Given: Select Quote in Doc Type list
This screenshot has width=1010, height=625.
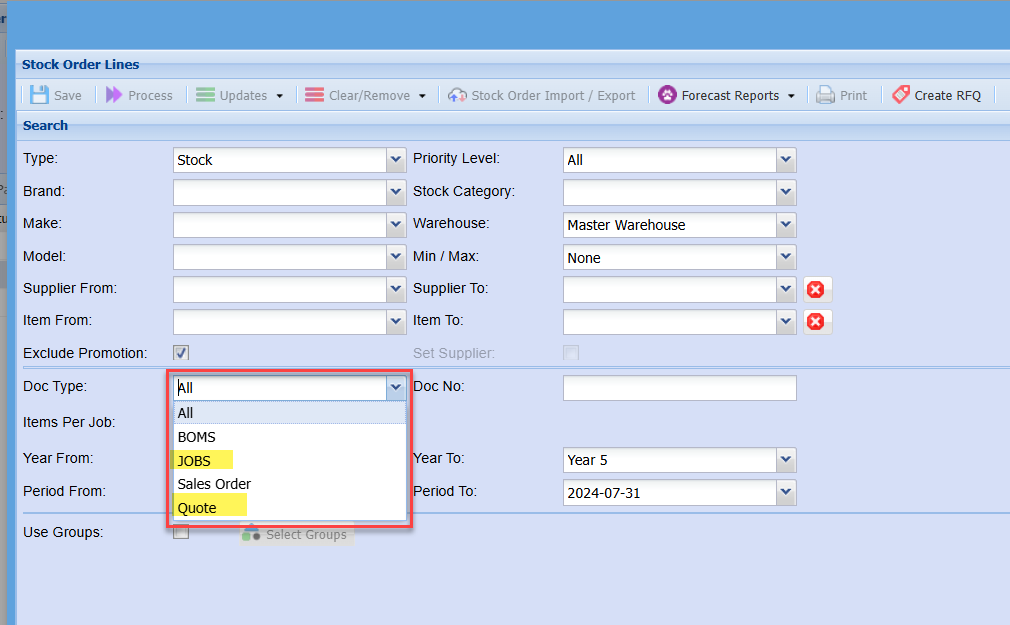Looking at the screenshot, I should [x=290, y=508].
